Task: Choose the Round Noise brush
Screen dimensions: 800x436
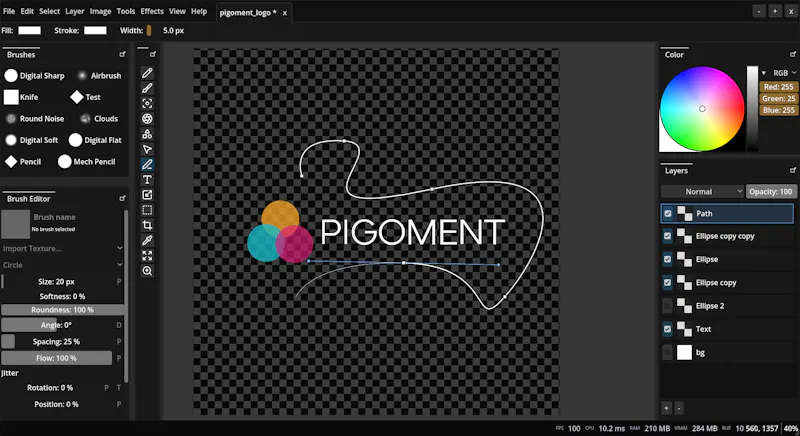Action: 35,118
